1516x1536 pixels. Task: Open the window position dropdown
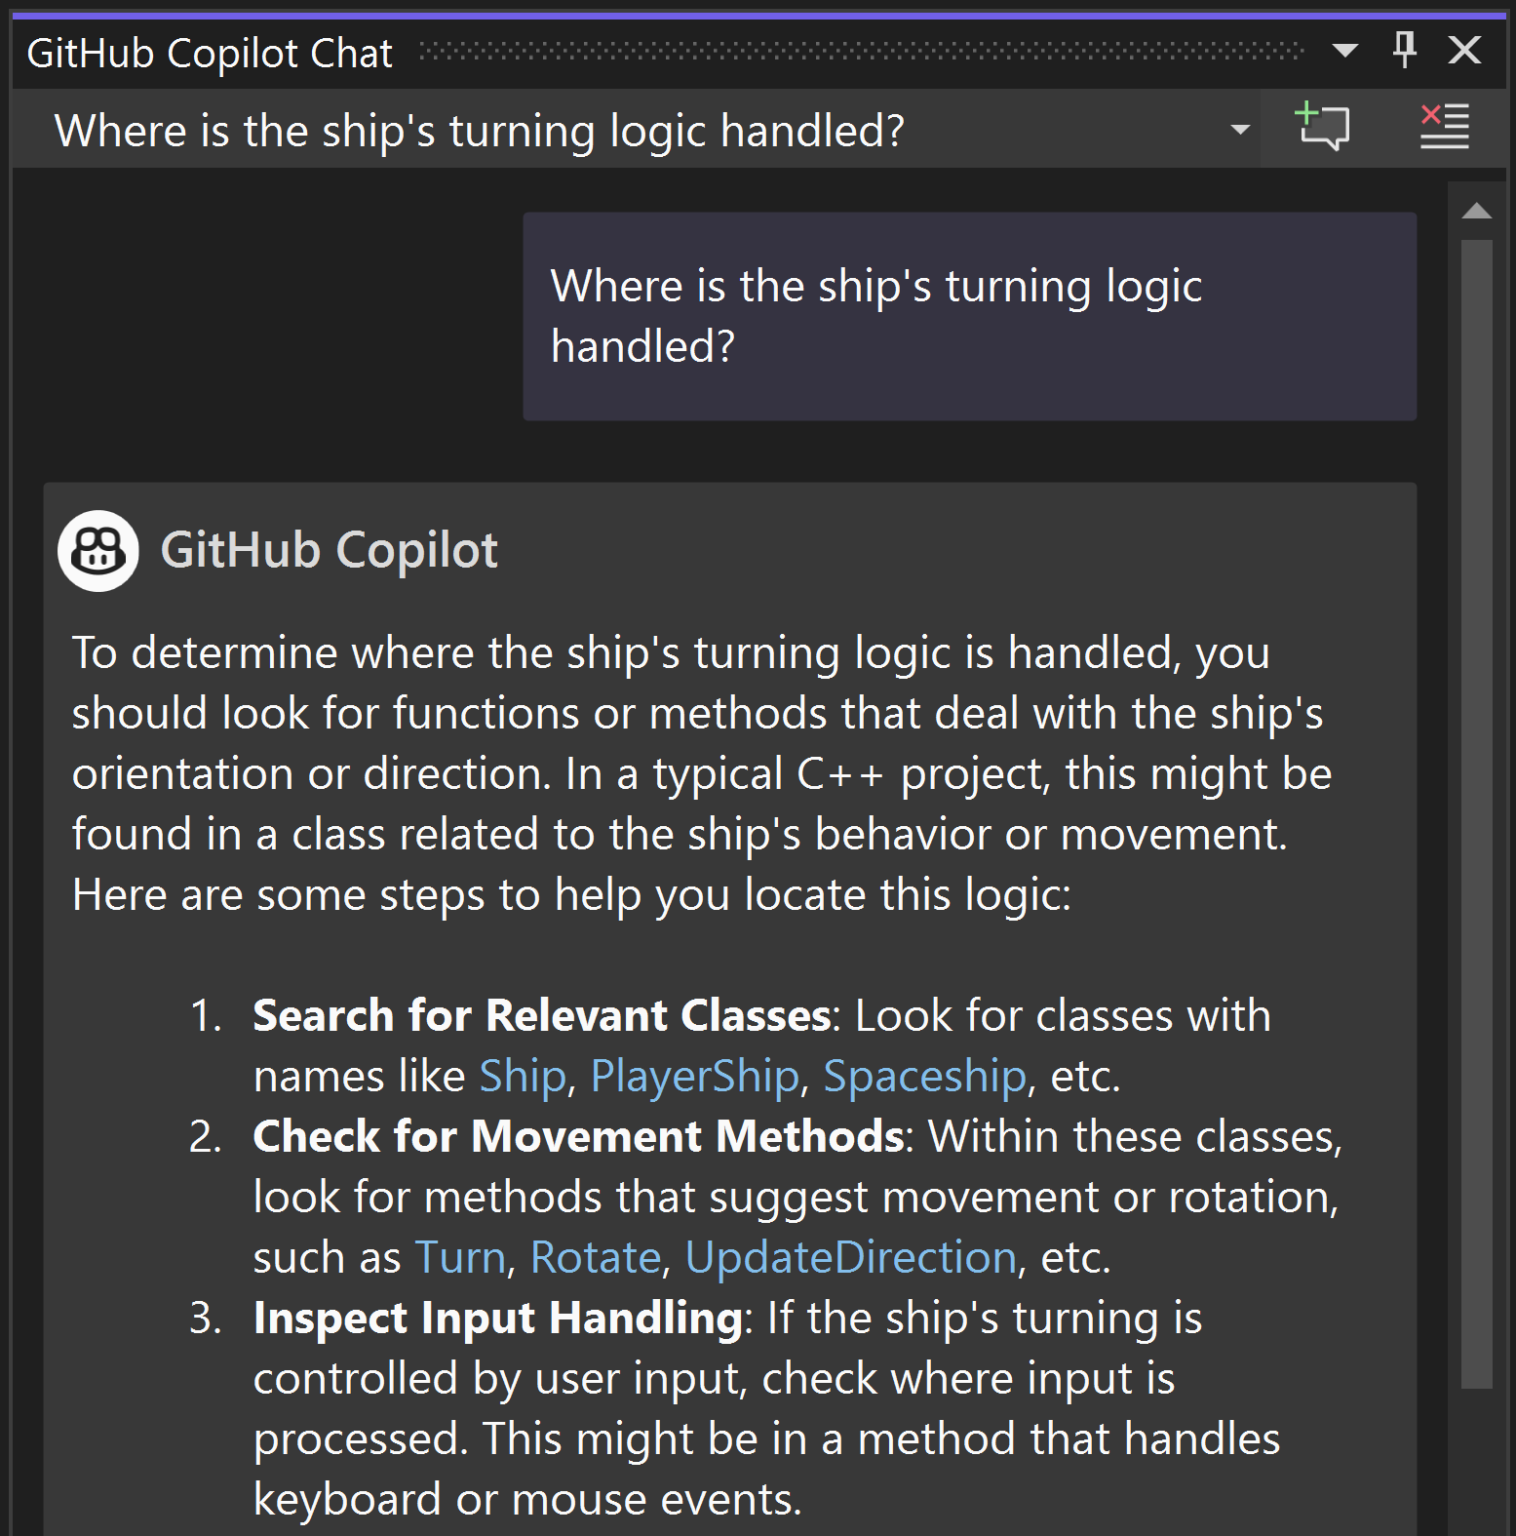[x=1345, y=51]
